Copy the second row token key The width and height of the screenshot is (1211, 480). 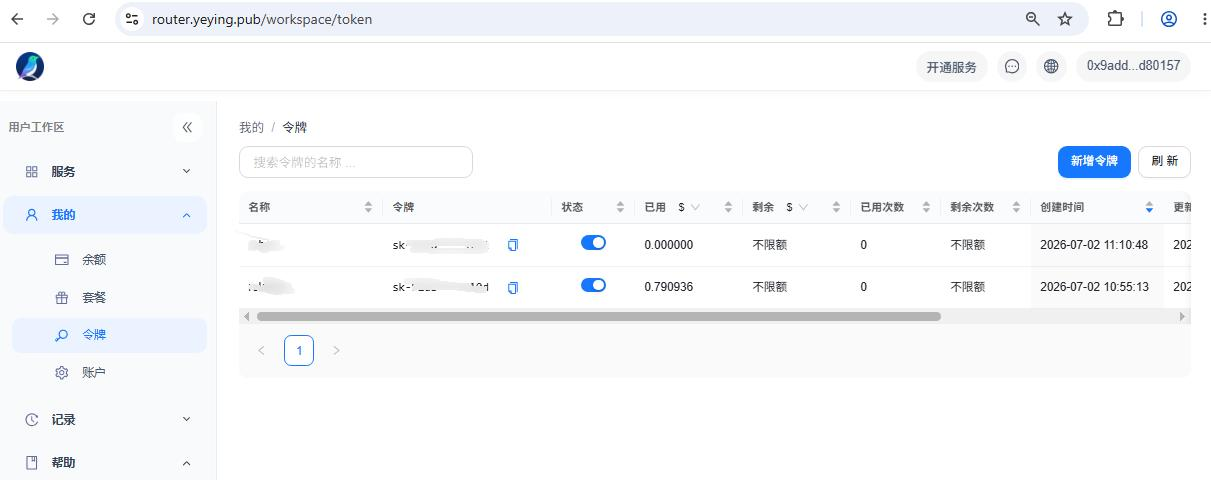513,288
